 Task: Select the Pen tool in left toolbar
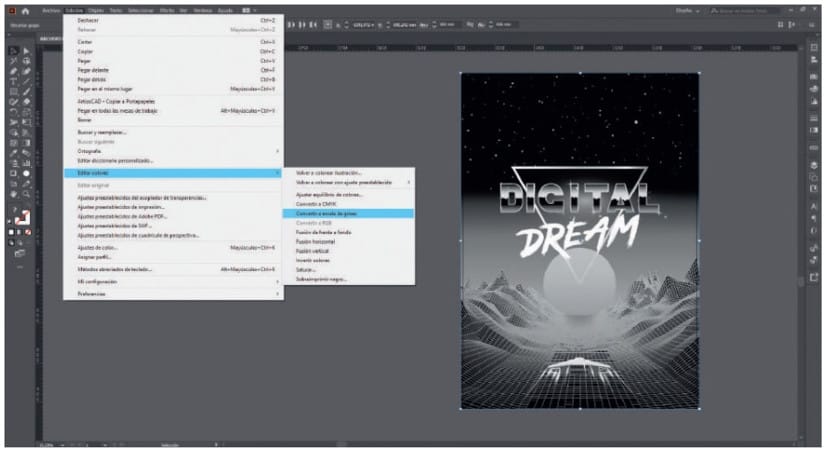pyautogui.click(x=11, y=71)
